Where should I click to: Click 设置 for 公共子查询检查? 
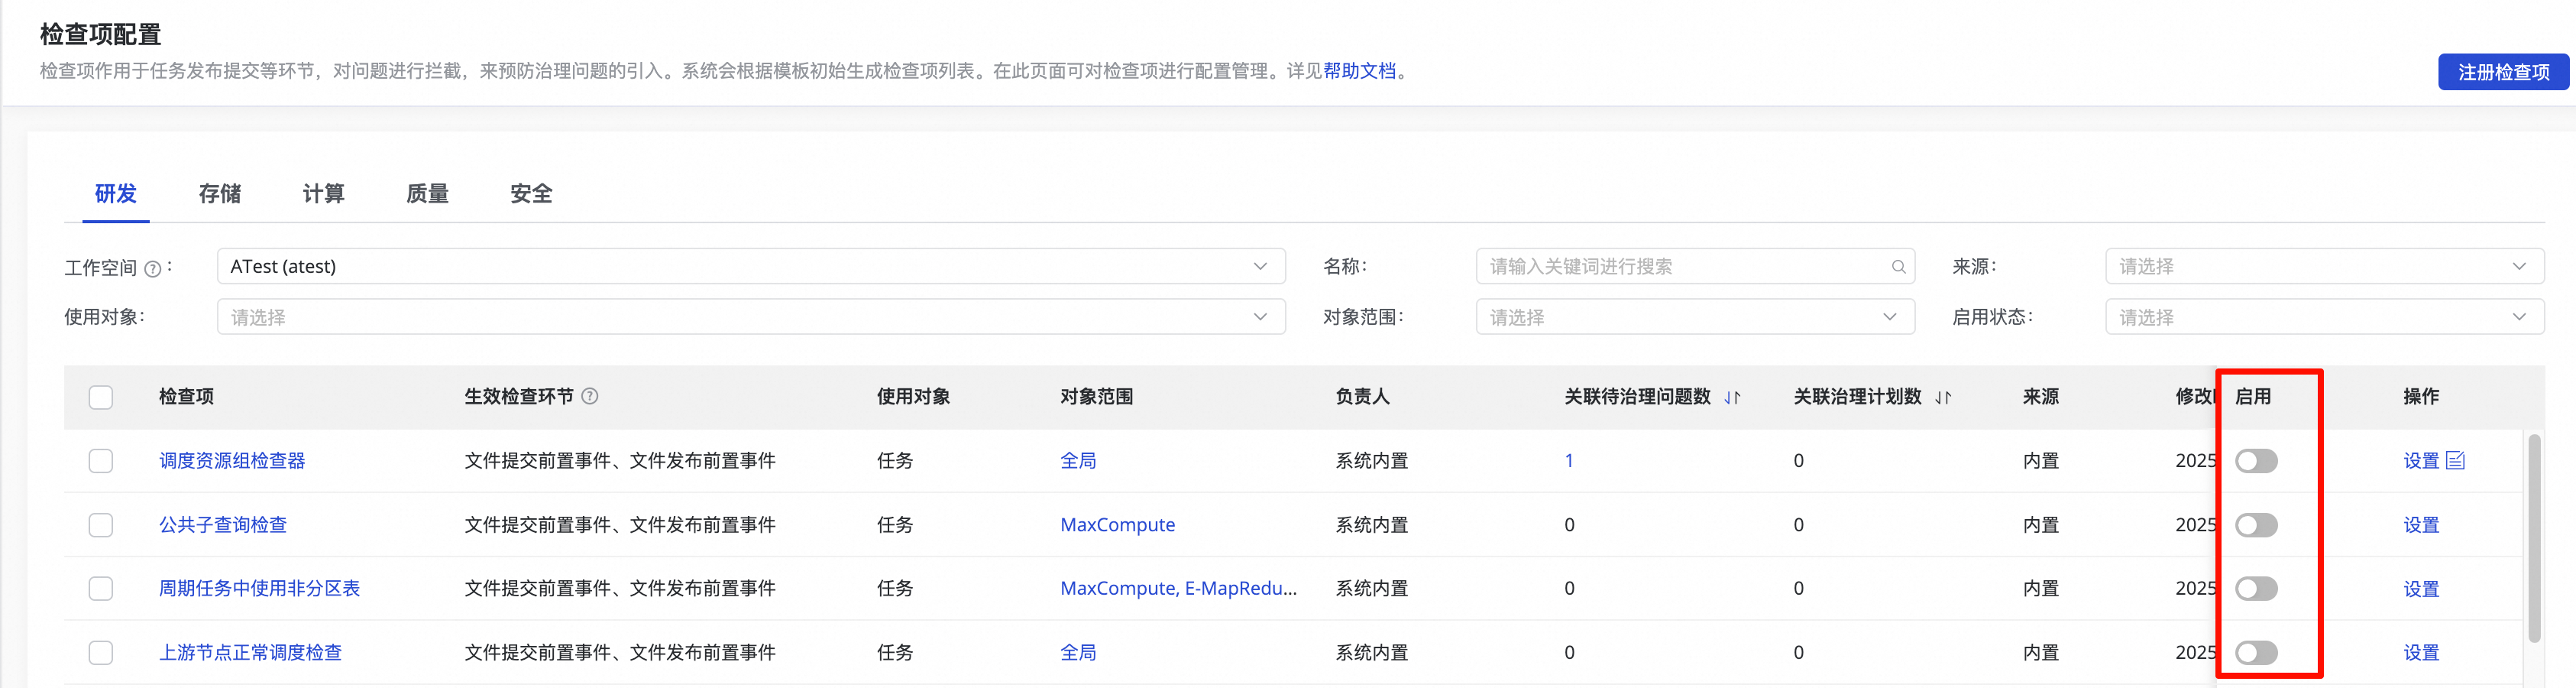click(x=2421, y=525)
